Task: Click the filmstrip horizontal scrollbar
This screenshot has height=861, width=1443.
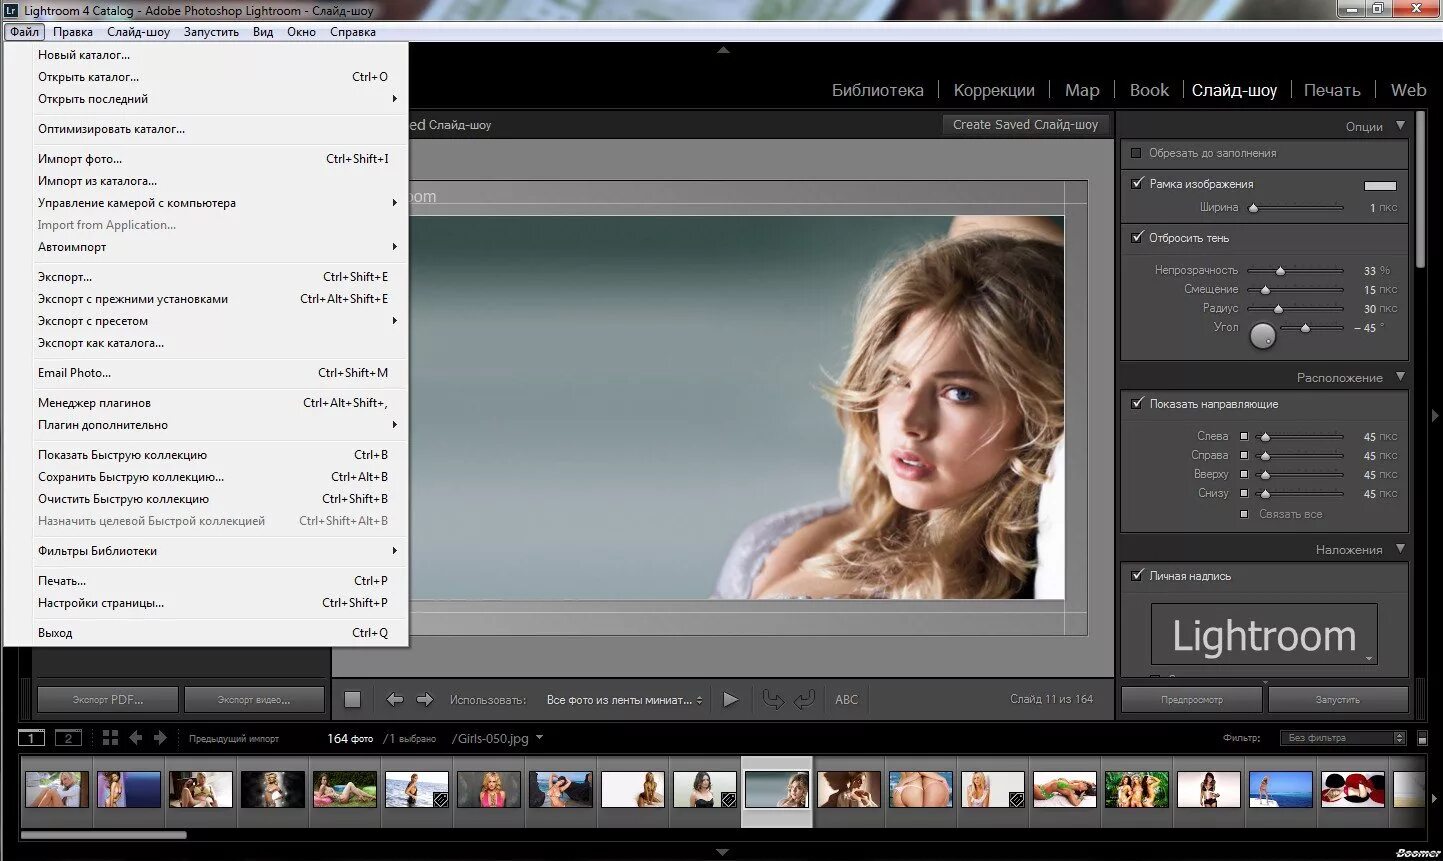Action: click(103, 835)
